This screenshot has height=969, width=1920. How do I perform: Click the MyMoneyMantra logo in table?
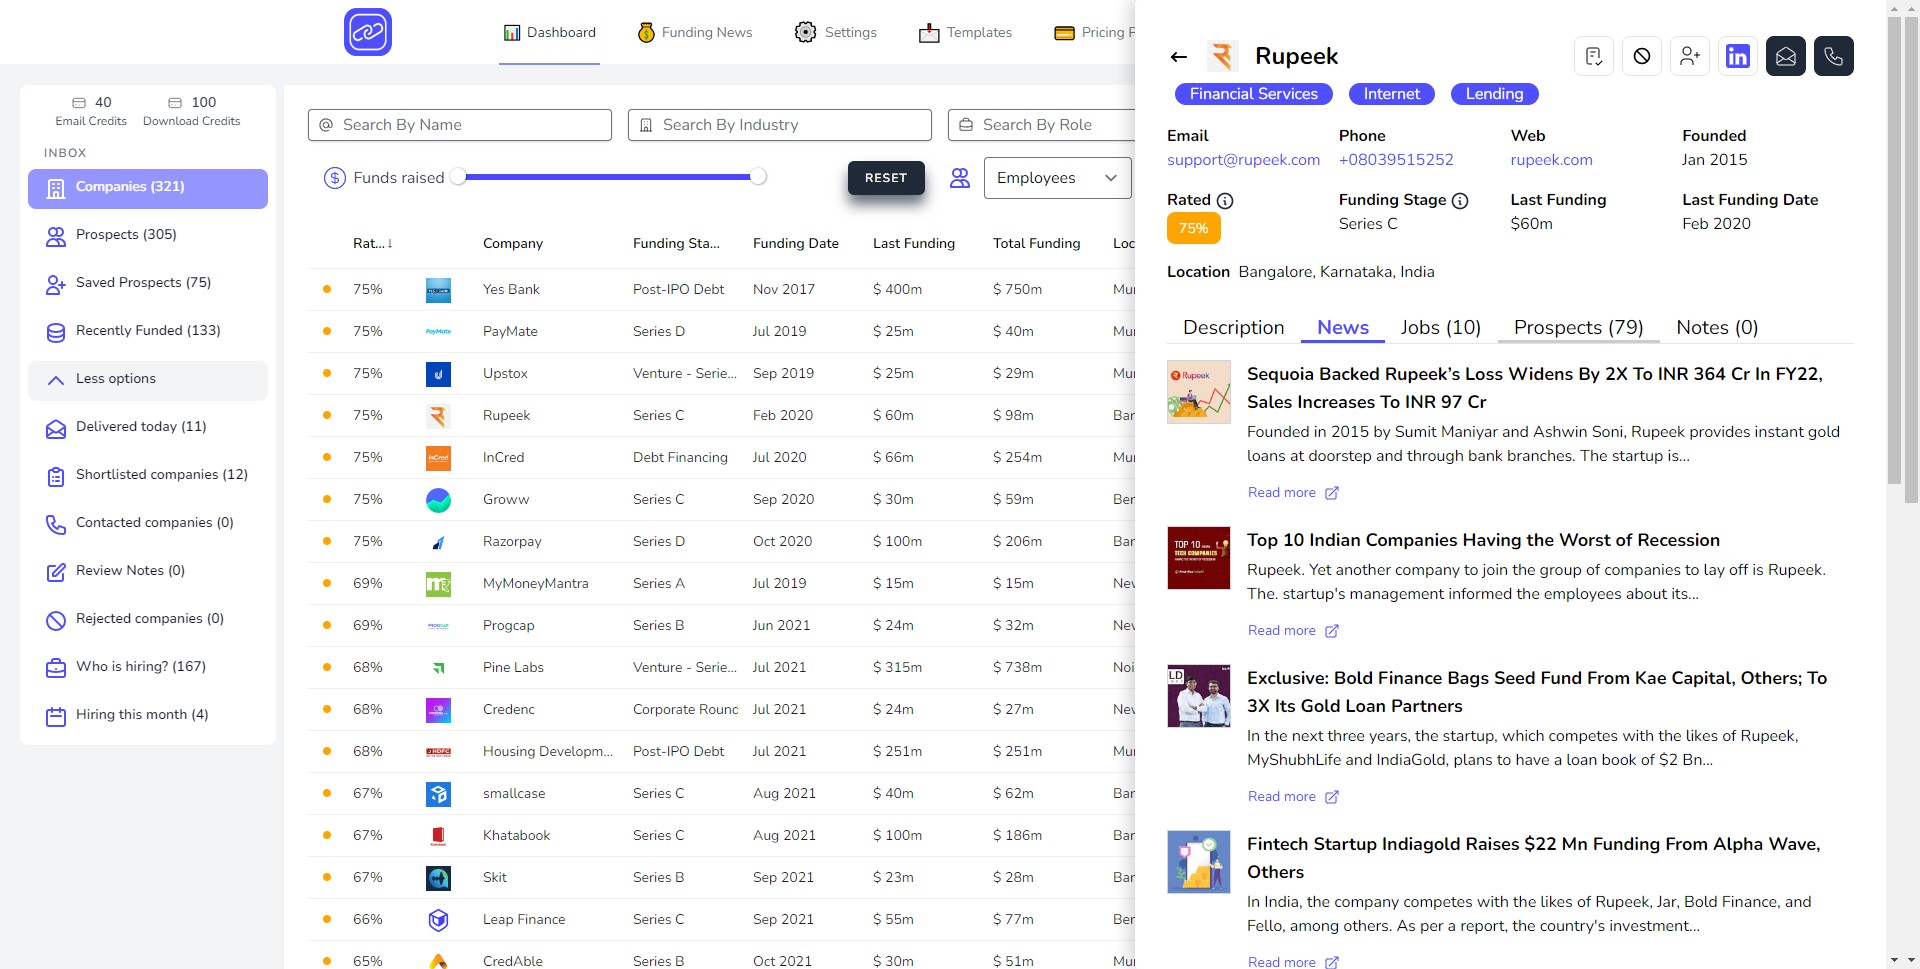pyautogui.click(x=438, y=583)
